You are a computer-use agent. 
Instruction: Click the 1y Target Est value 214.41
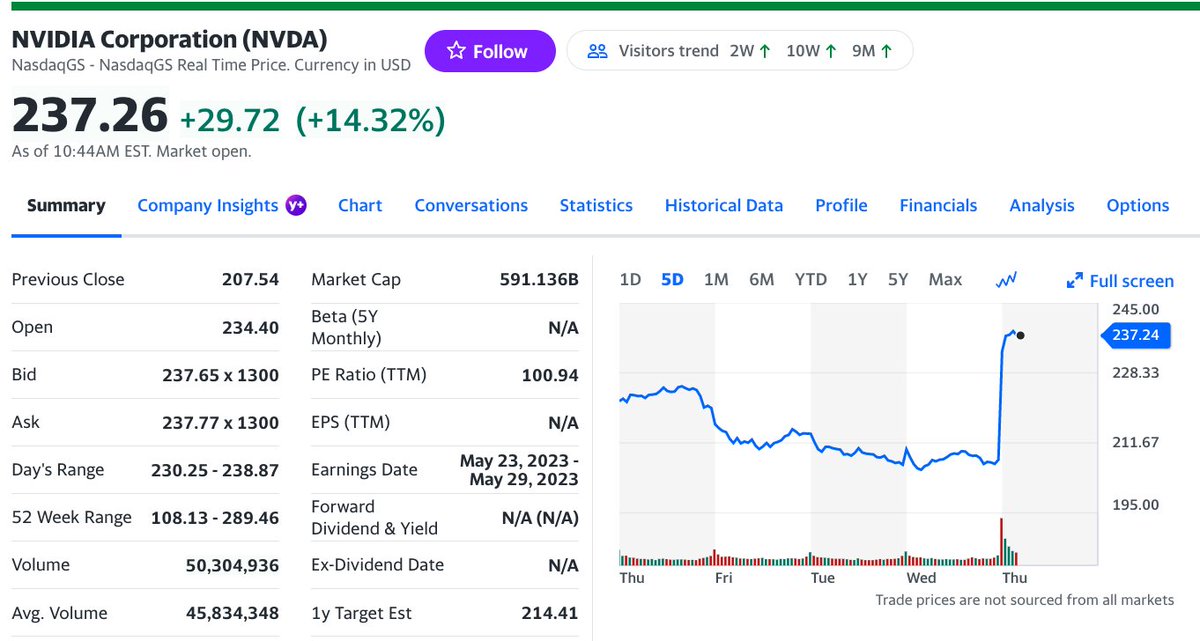coord(550,613)
